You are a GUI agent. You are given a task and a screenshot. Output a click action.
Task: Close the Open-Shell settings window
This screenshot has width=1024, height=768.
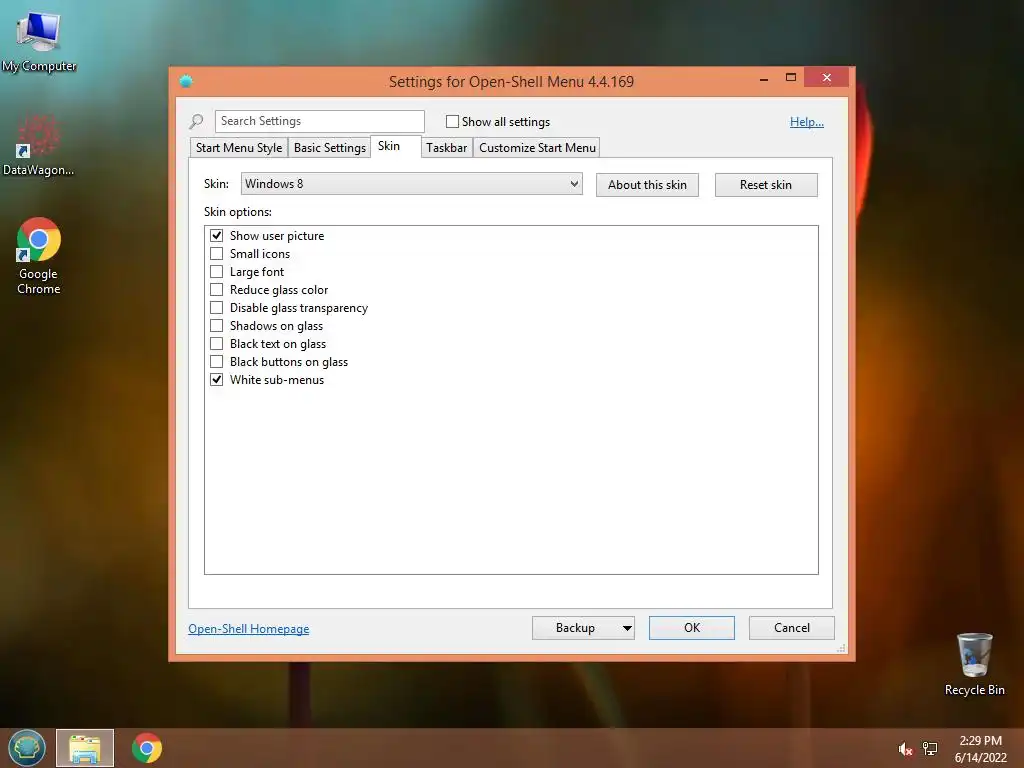pos(827,78)
